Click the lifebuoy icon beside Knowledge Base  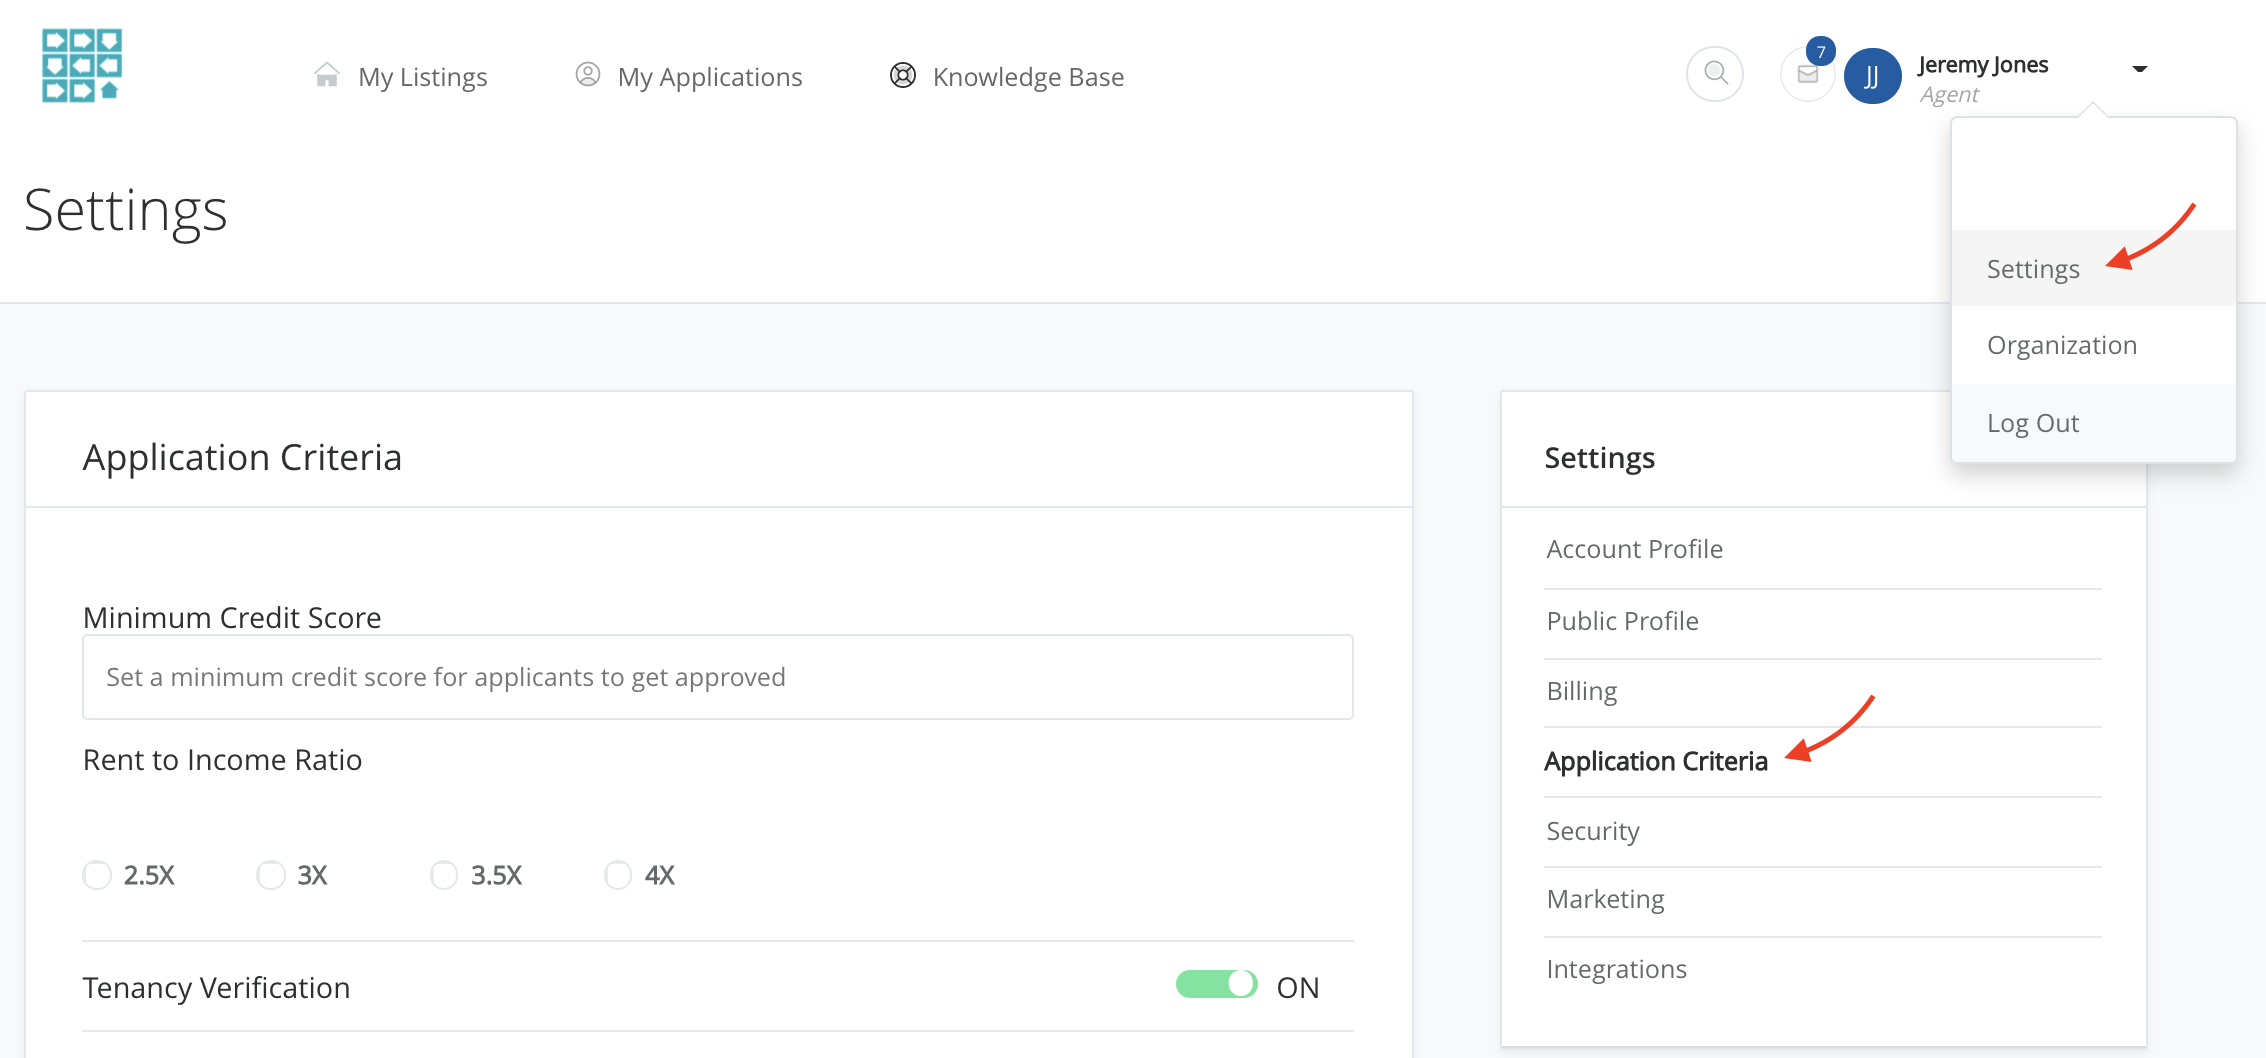pyautogui.click(x=903, y=75)
